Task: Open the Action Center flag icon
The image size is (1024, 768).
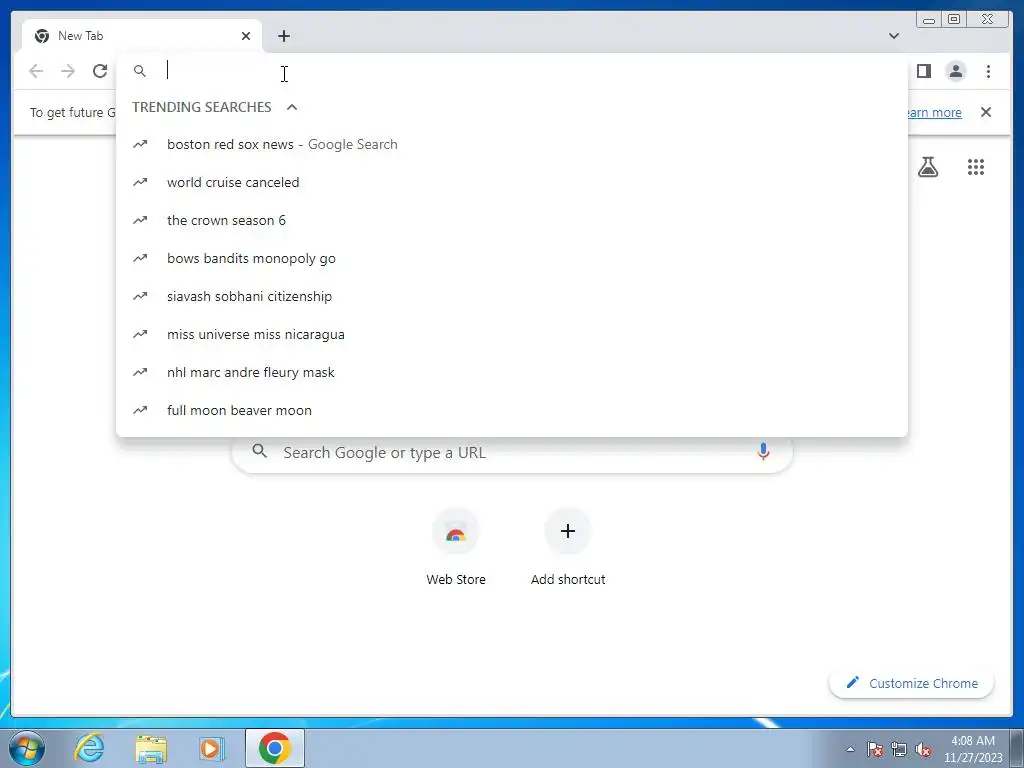Action: coord(875,749)
